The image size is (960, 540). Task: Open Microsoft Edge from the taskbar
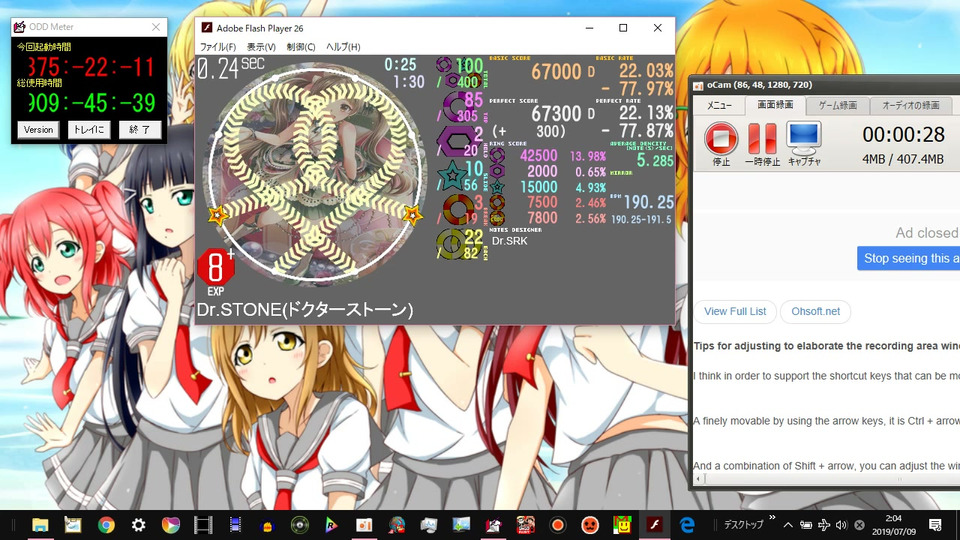tap(687, 525)
